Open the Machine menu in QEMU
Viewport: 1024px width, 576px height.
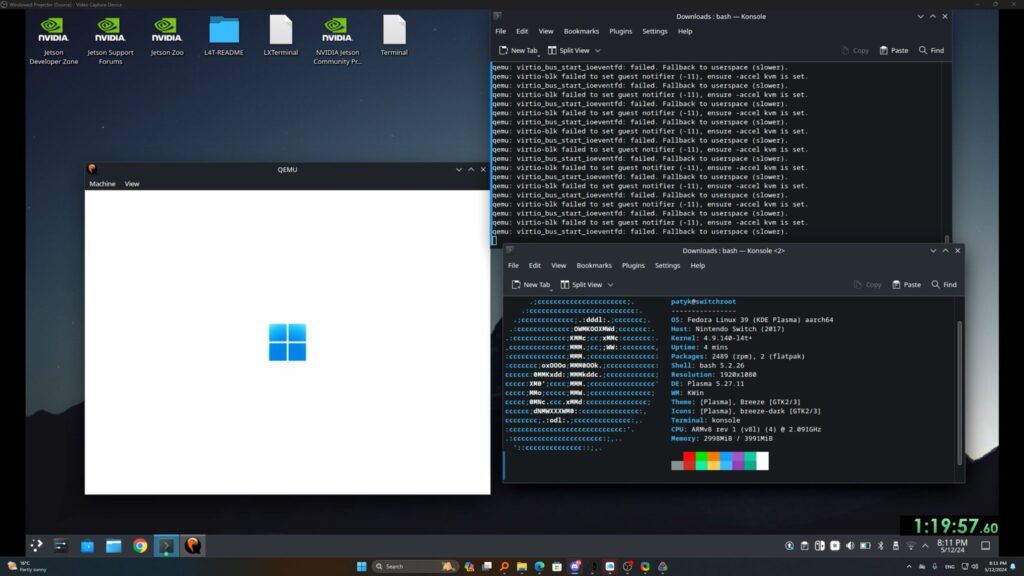103,183
